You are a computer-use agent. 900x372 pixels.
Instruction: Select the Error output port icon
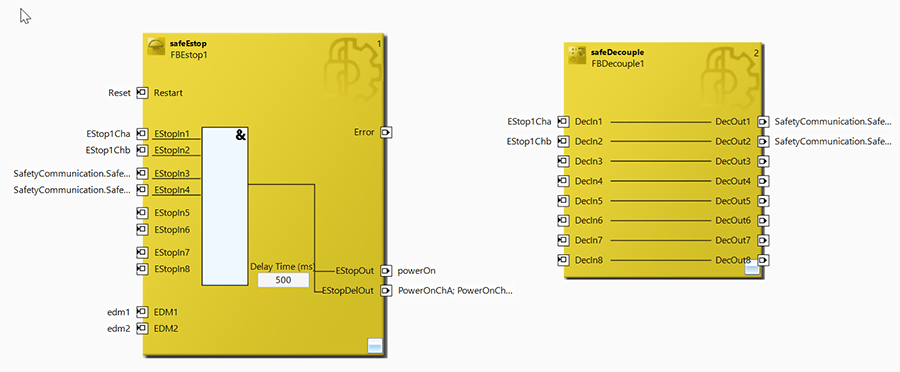tap(387, 133)
